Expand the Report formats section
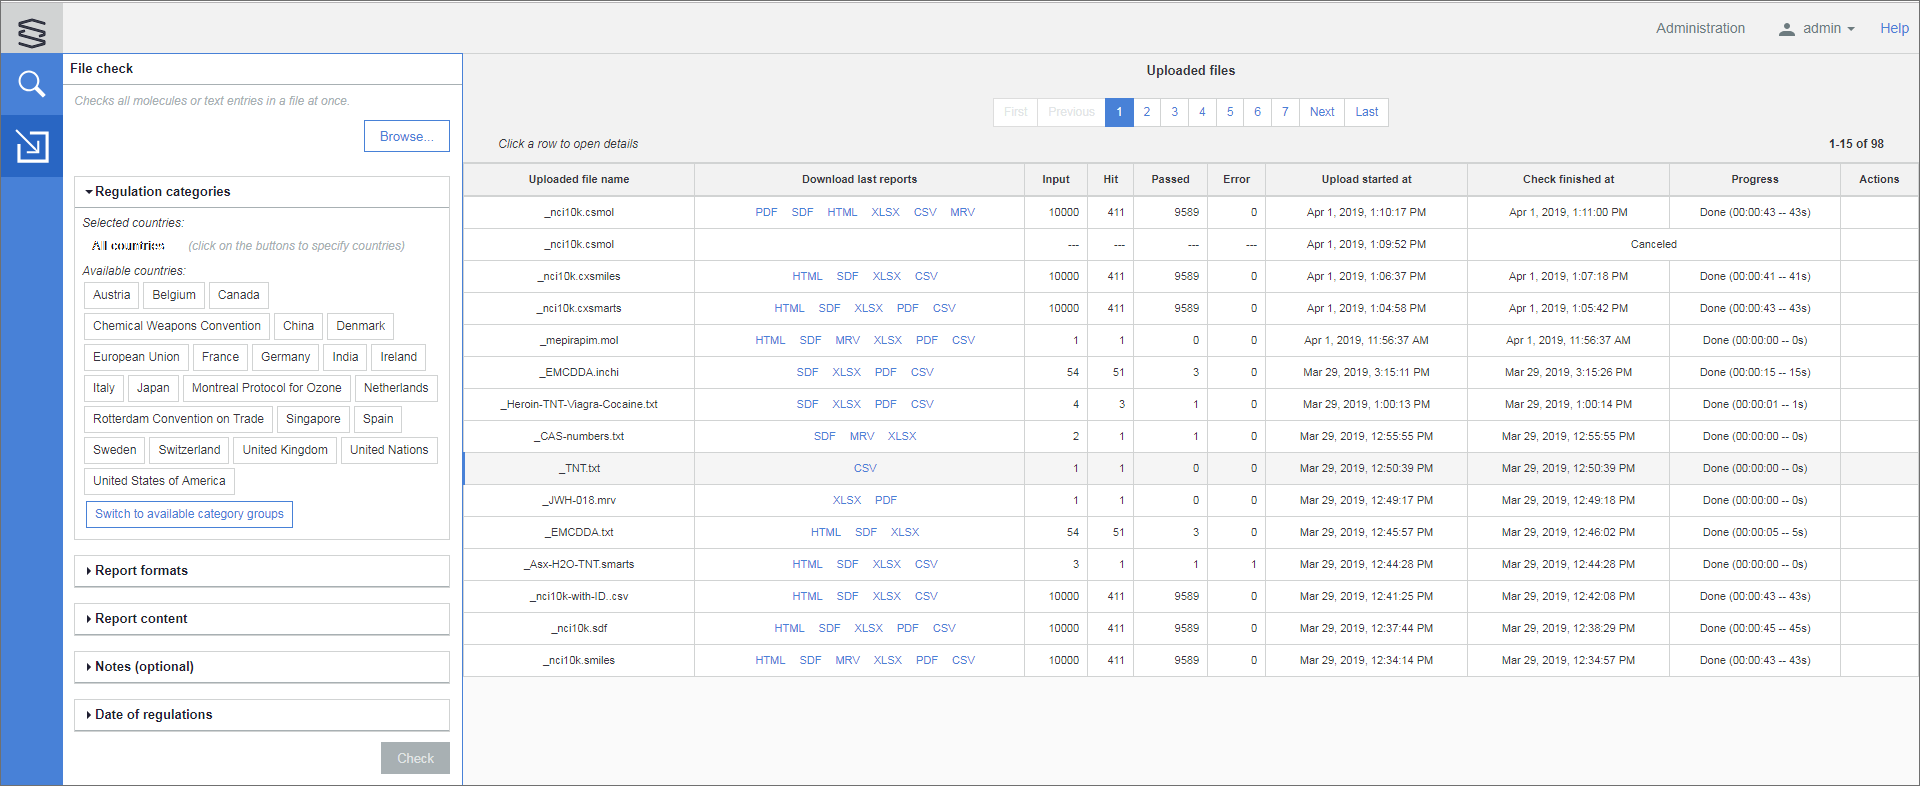The image size is (1920, 786). 141,571
